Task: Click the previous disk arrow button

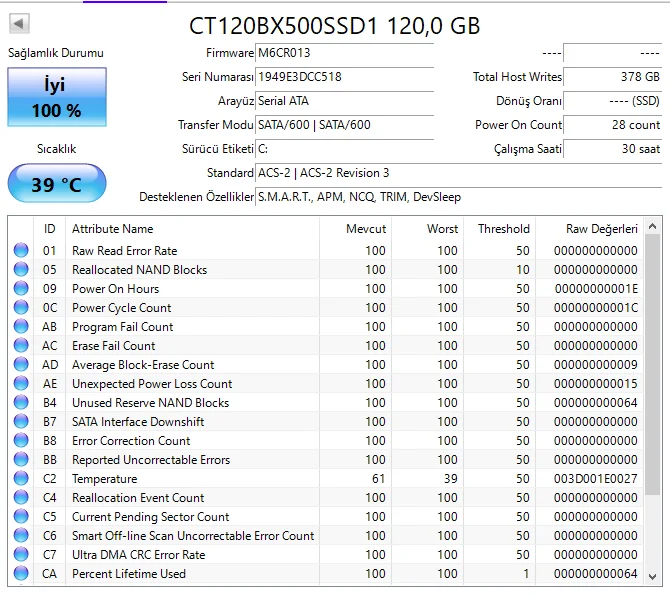Action: click(19, 24)
